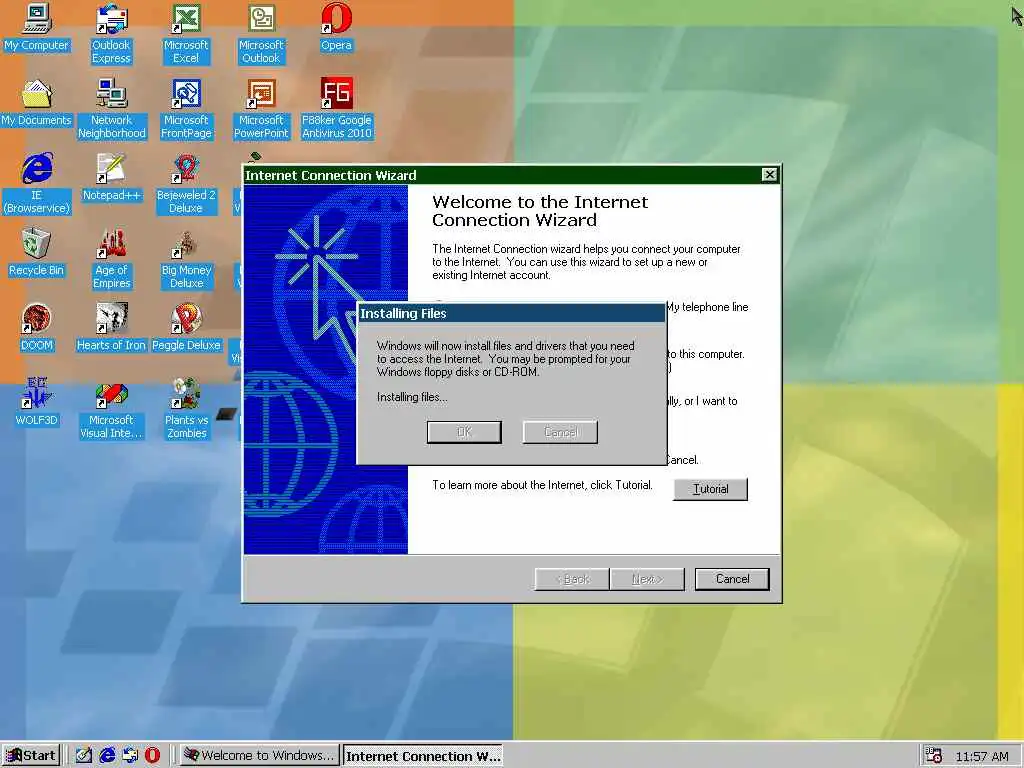Viewport: 1024px width, 768px height.
Task: Click the wizard's bottom Cancel button
Action: point(732,579)
